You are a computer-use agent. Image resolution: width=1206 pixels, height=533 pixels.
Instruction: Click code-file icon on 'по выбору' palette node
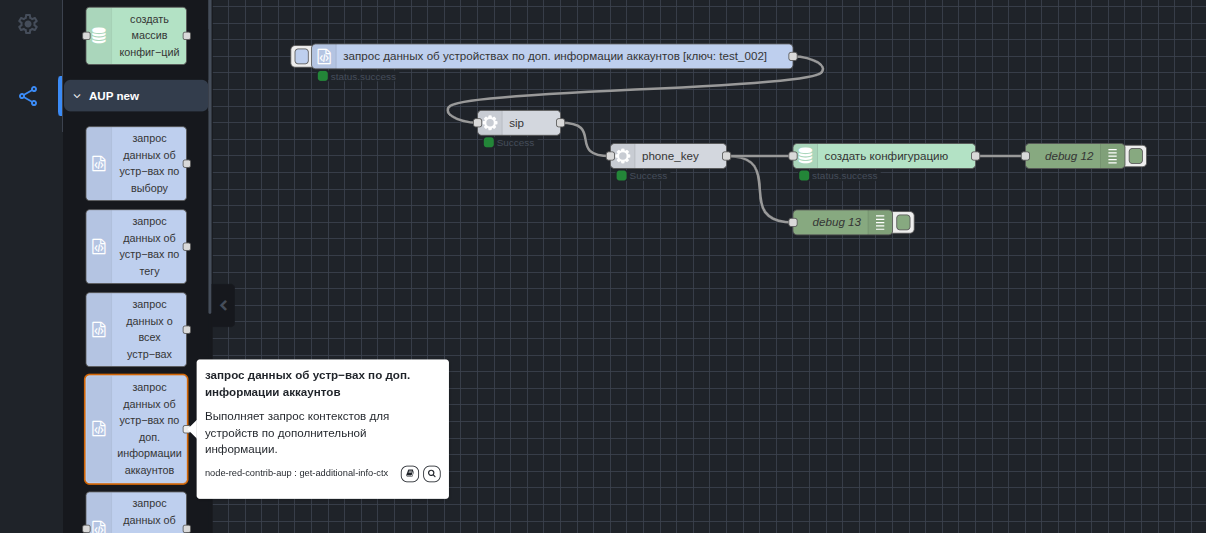pos(99,163)
